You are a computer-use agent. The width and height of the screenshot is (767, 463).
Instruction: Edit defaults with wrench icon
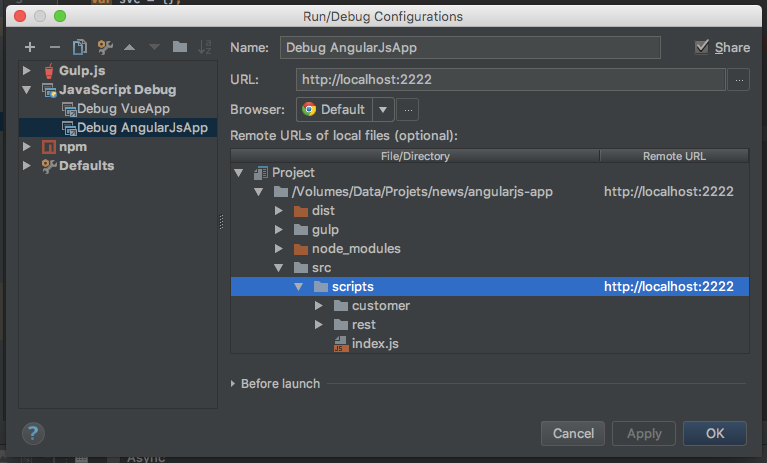click(x=105, y=47)
